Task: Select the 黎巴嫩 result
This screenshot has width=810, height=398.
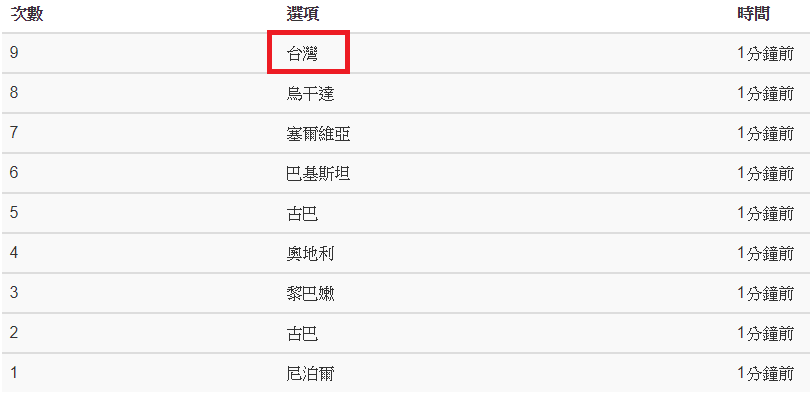Action: click(x=310, y=293)
